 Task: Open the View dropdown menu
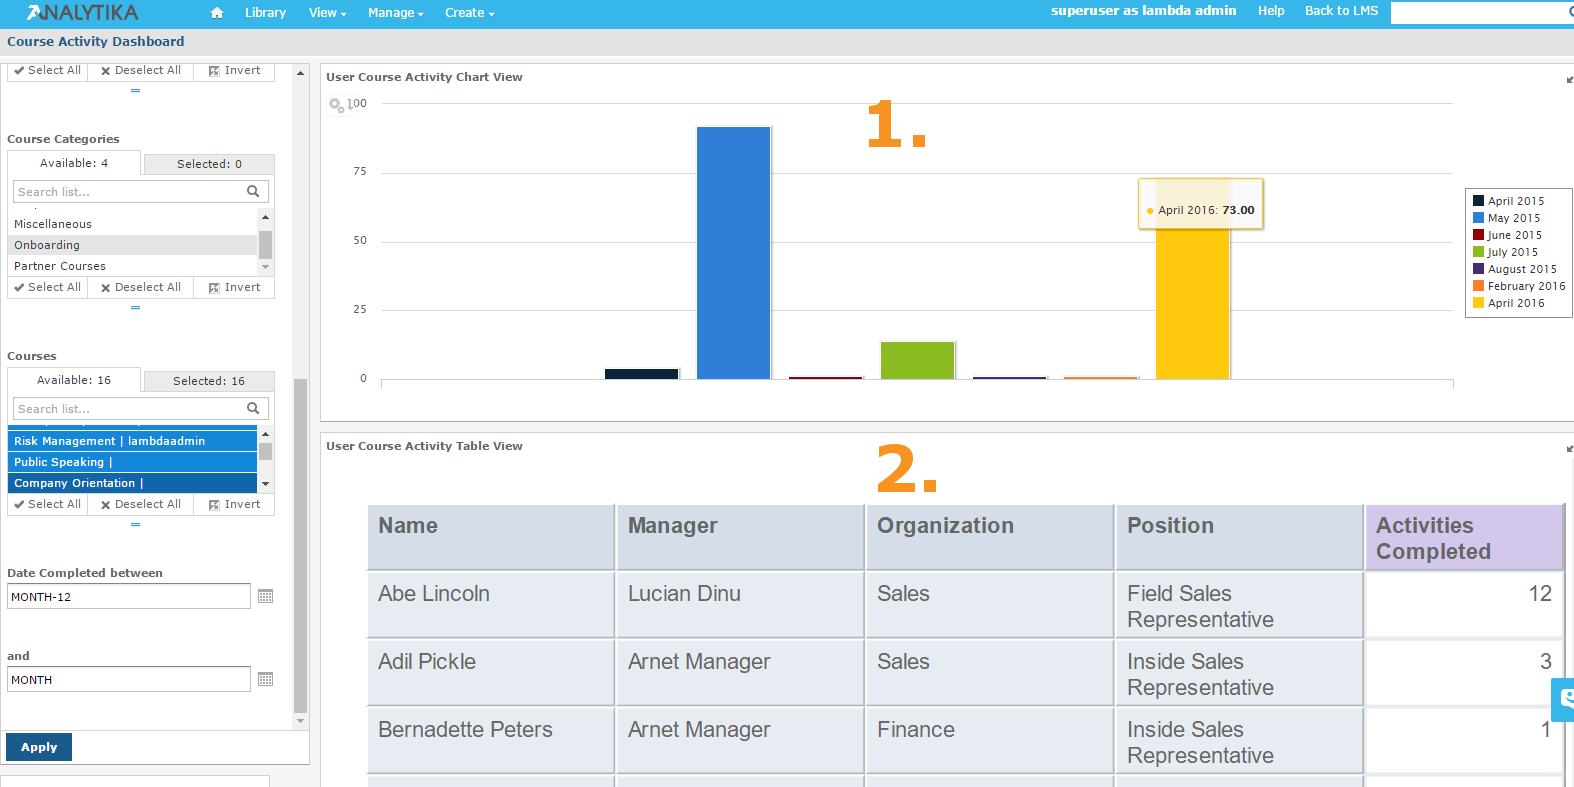click(327, 13)
